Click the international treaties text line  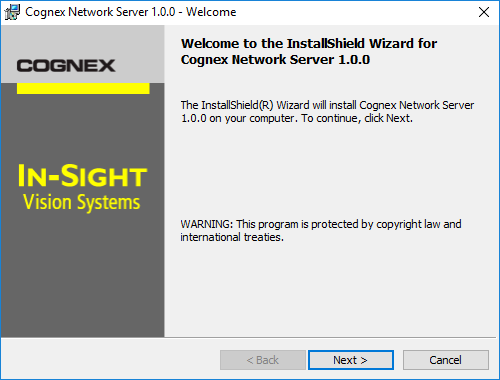tap(232, 237)
